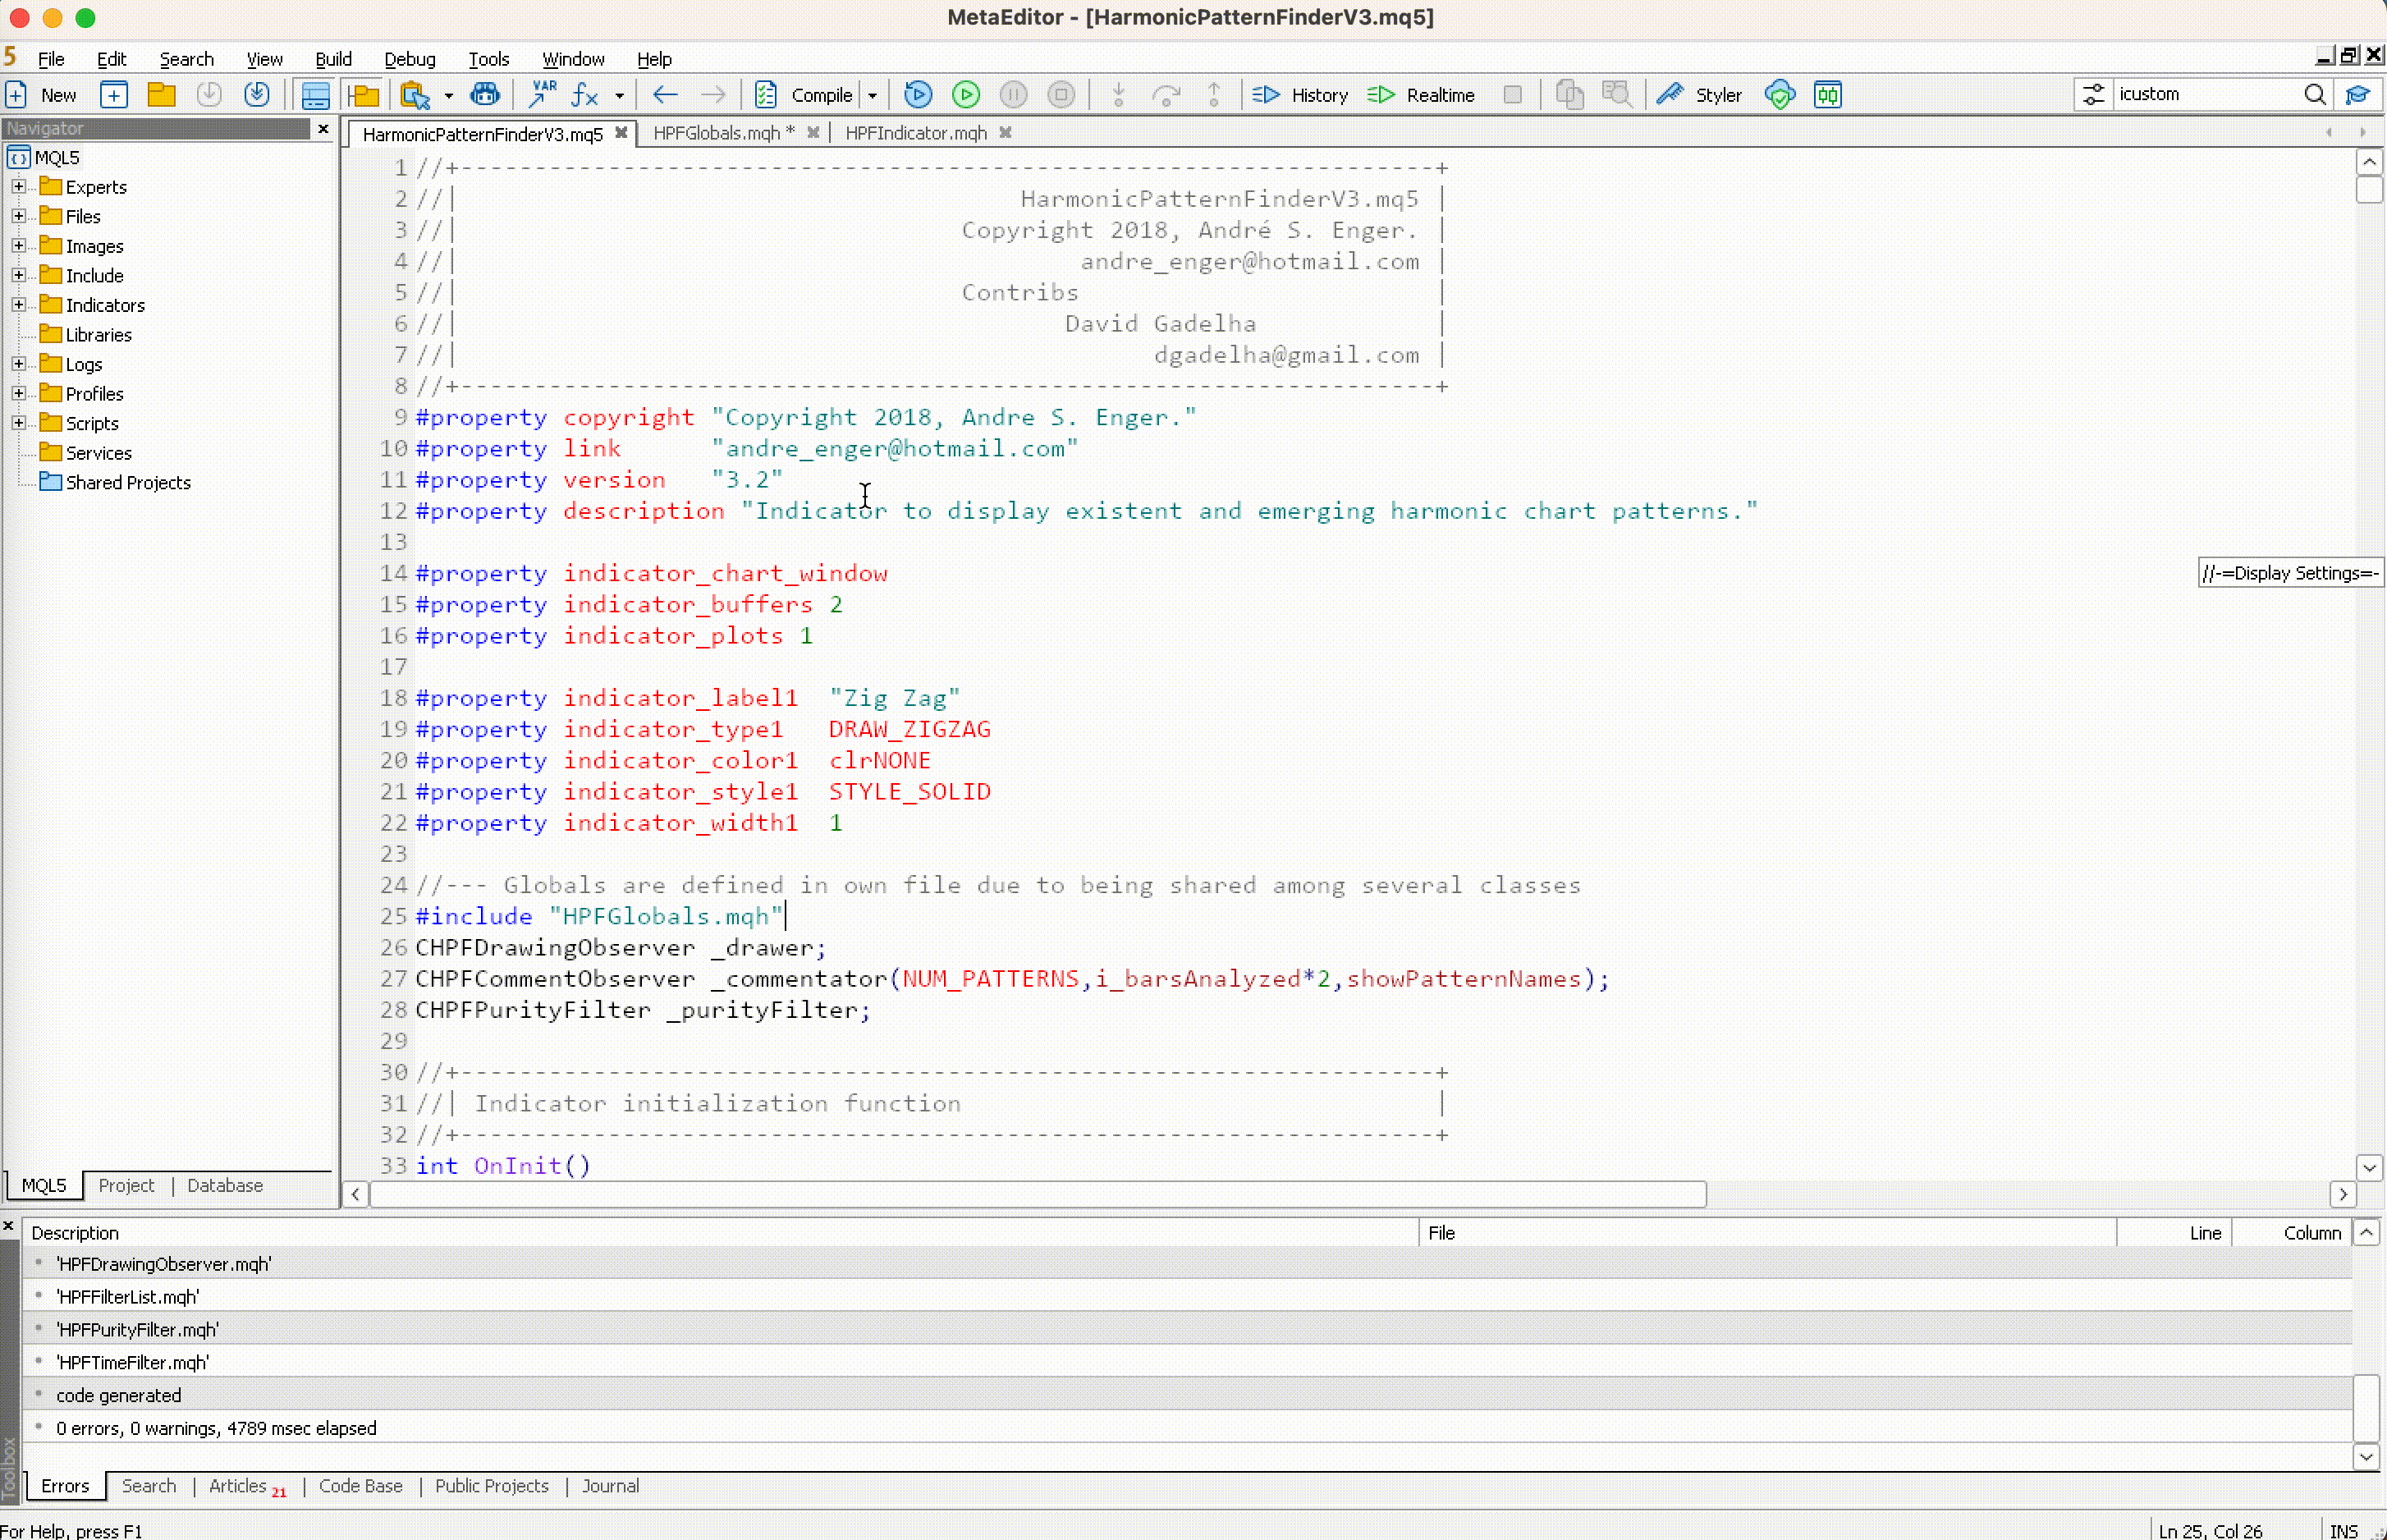This screenshot has height=1540, width=2387.
Task: Start debugging on real data blue play icon
Action: (x=918, y=95)
